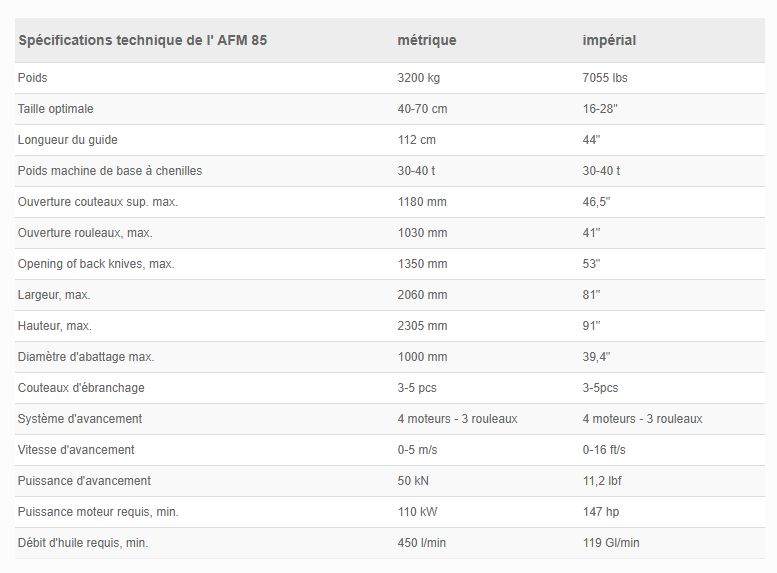
Task: Select 'Longueur du guide' label
Action: pos(68,140)
